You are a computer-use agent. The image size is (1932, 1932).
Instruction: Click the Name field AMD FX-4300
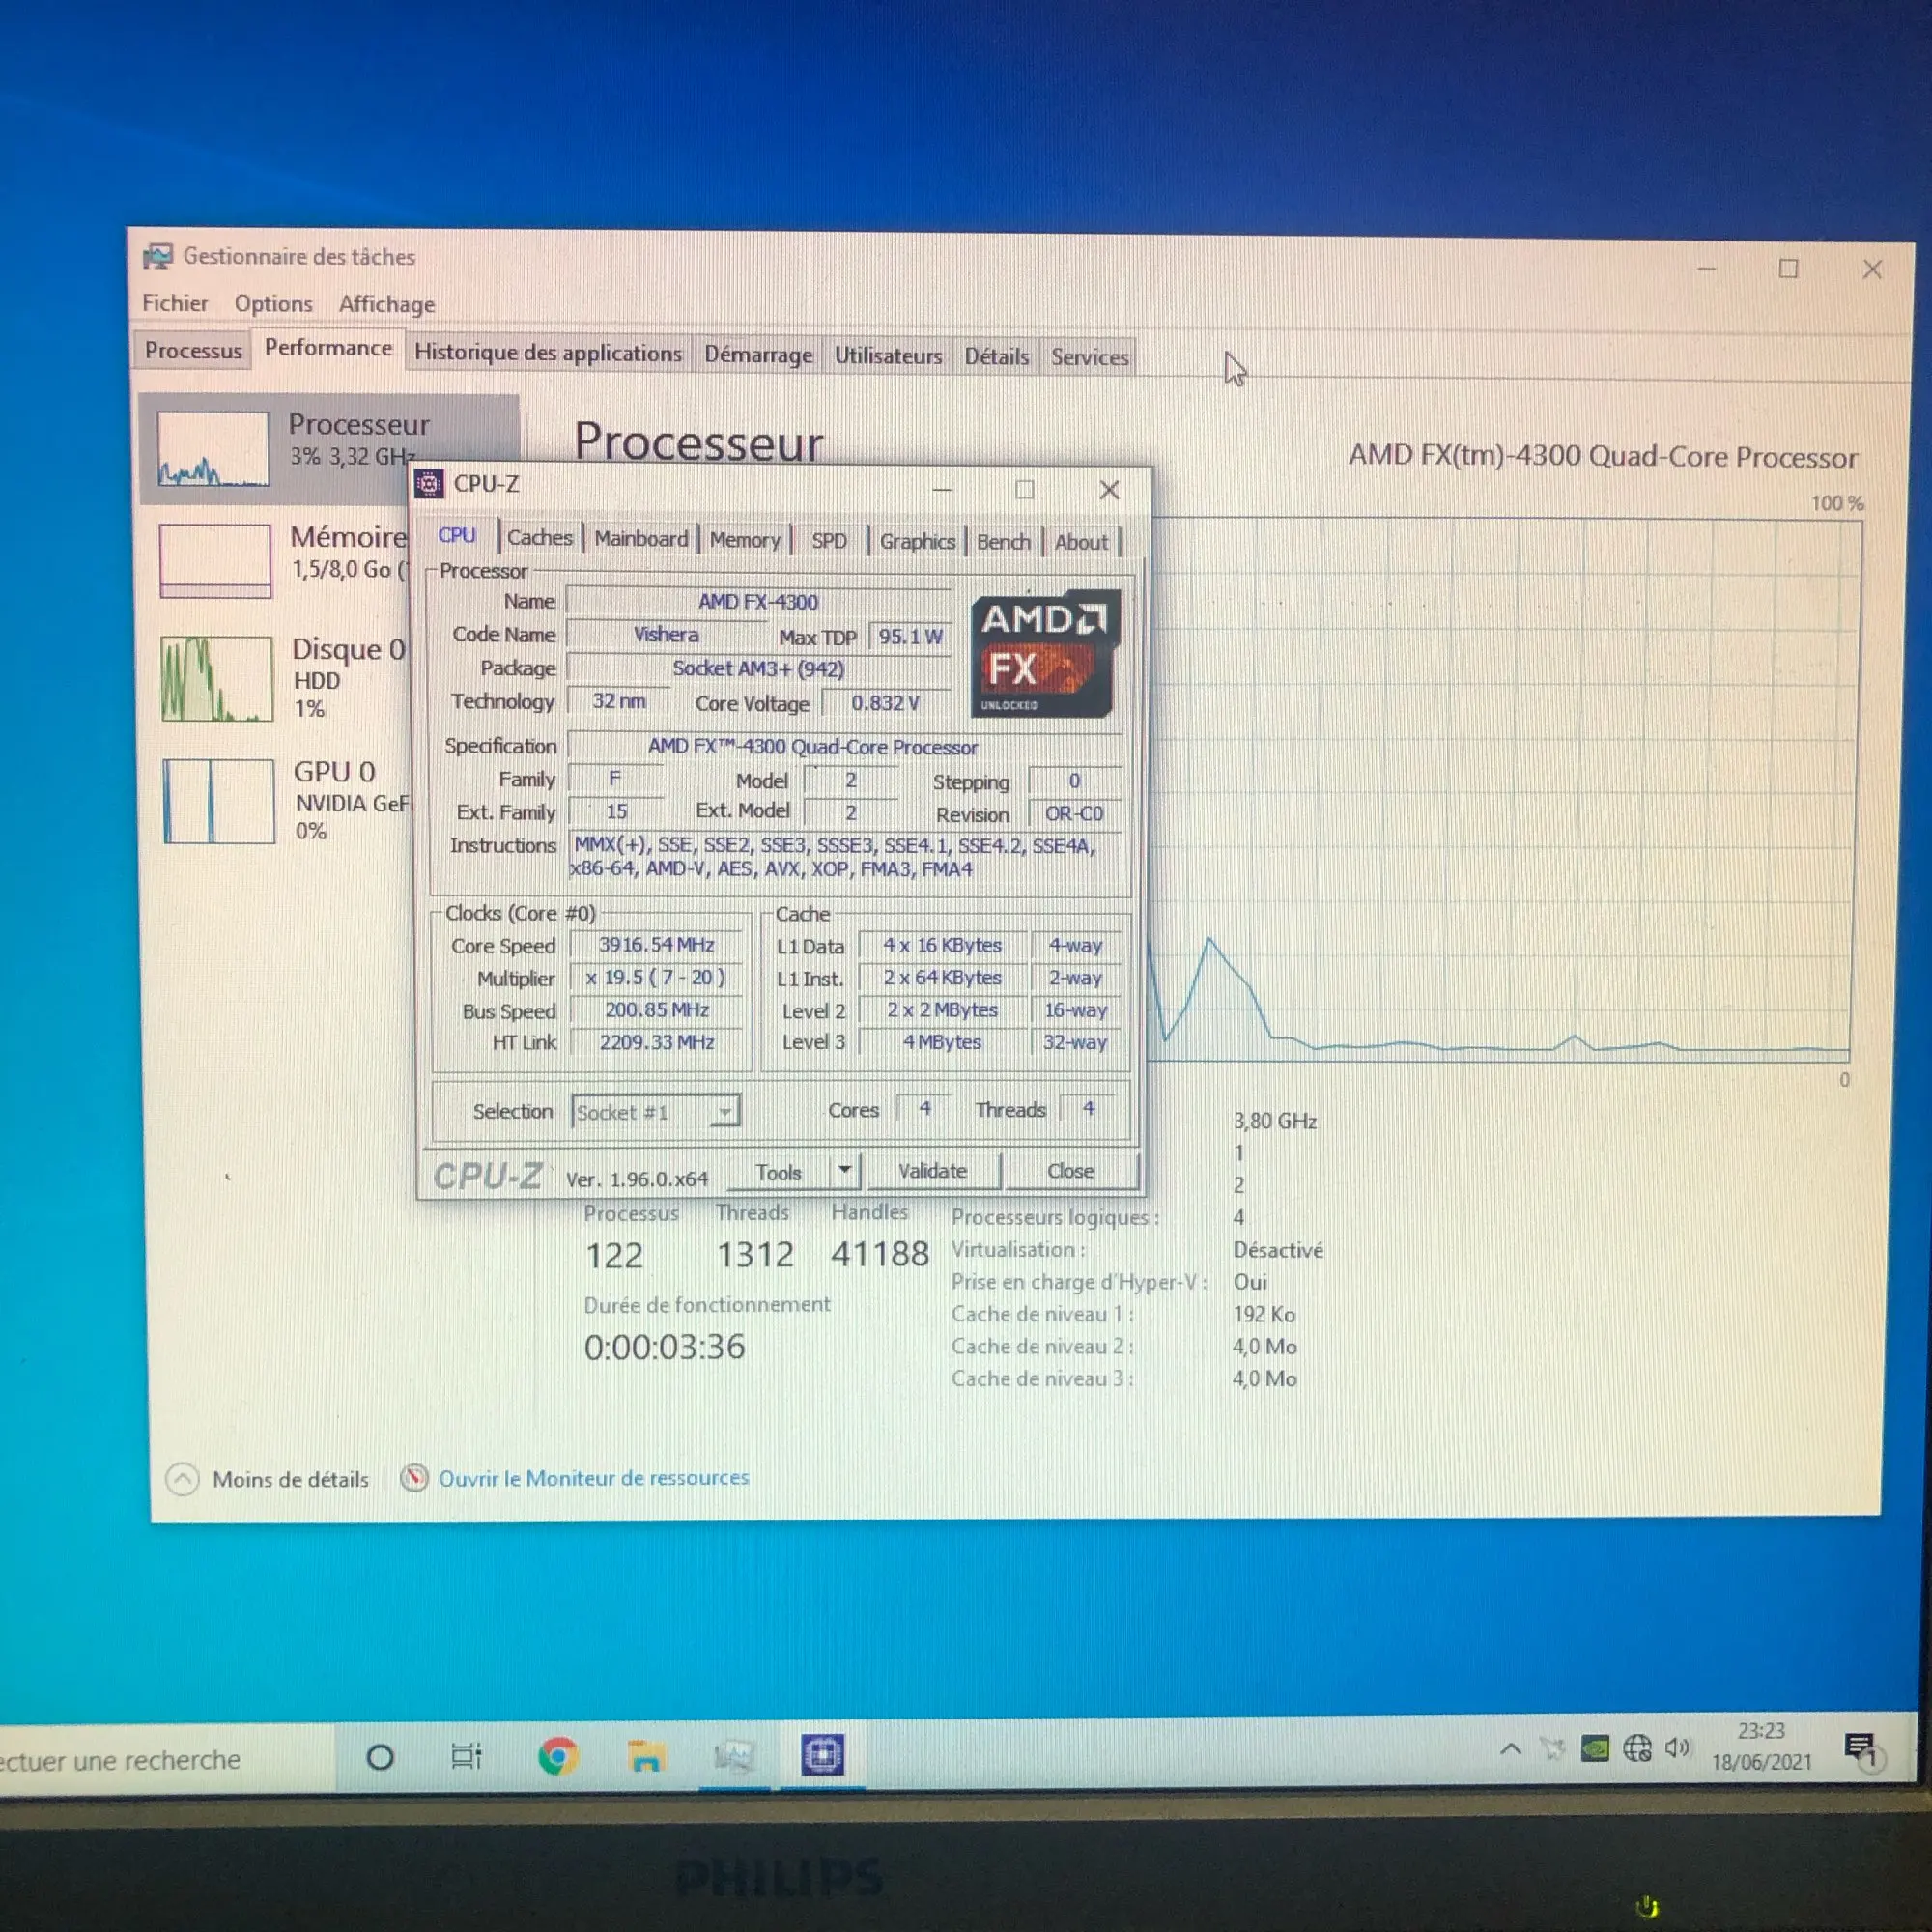tap(758, 602)
